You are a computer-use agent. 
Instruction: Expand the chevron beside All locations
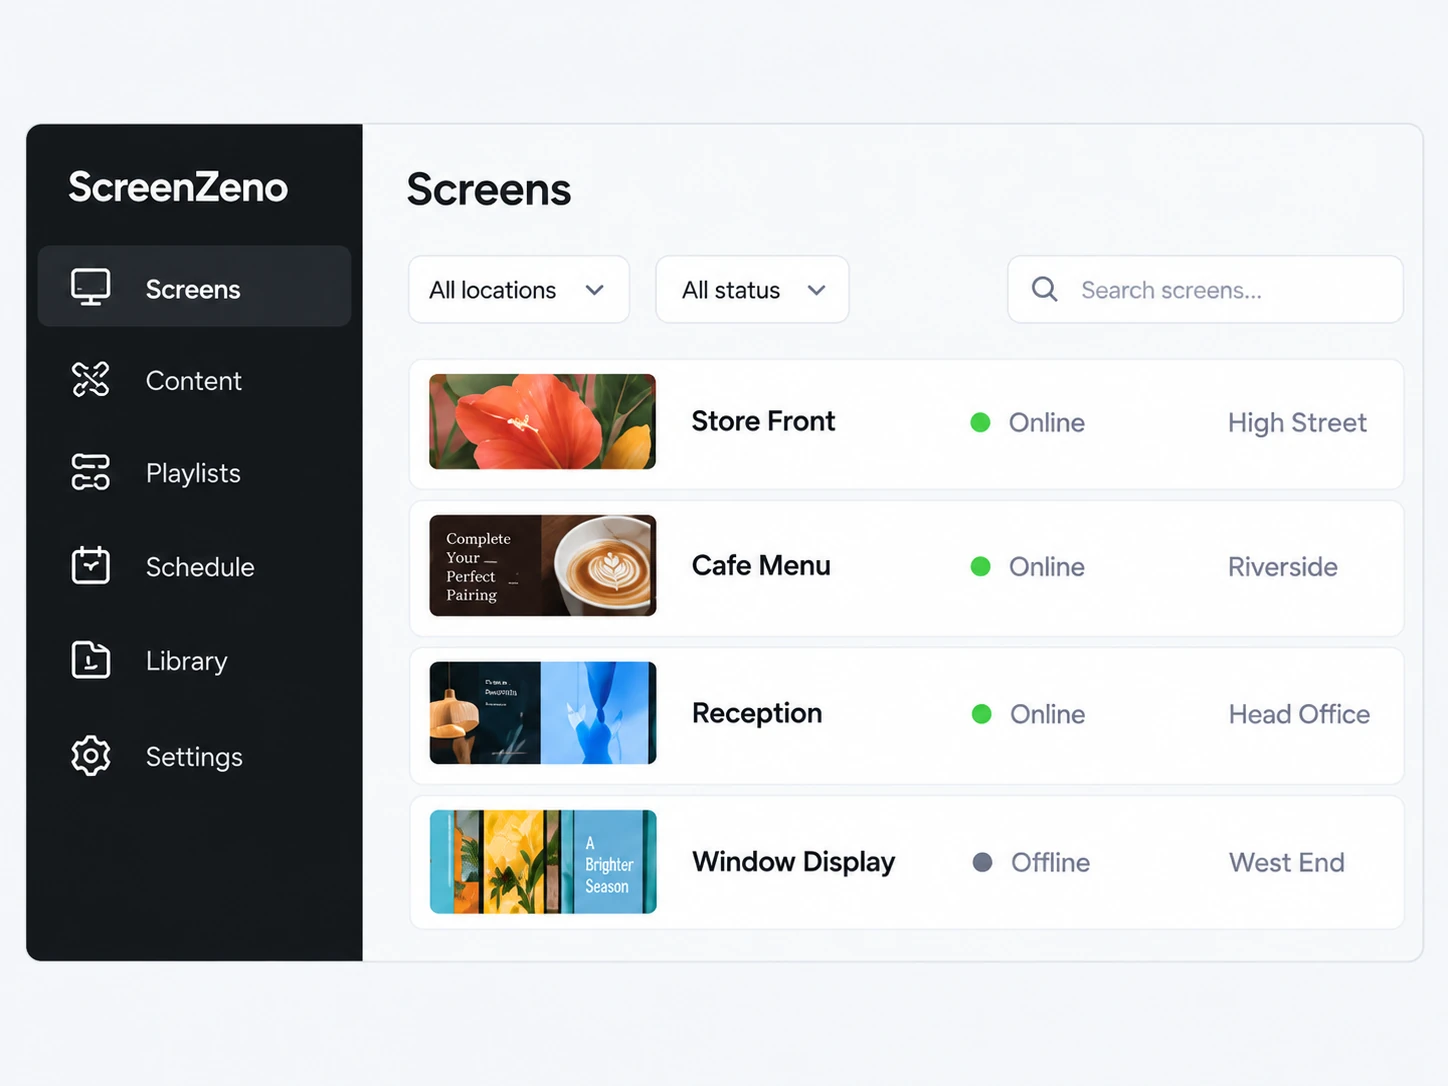click(595, 290)
